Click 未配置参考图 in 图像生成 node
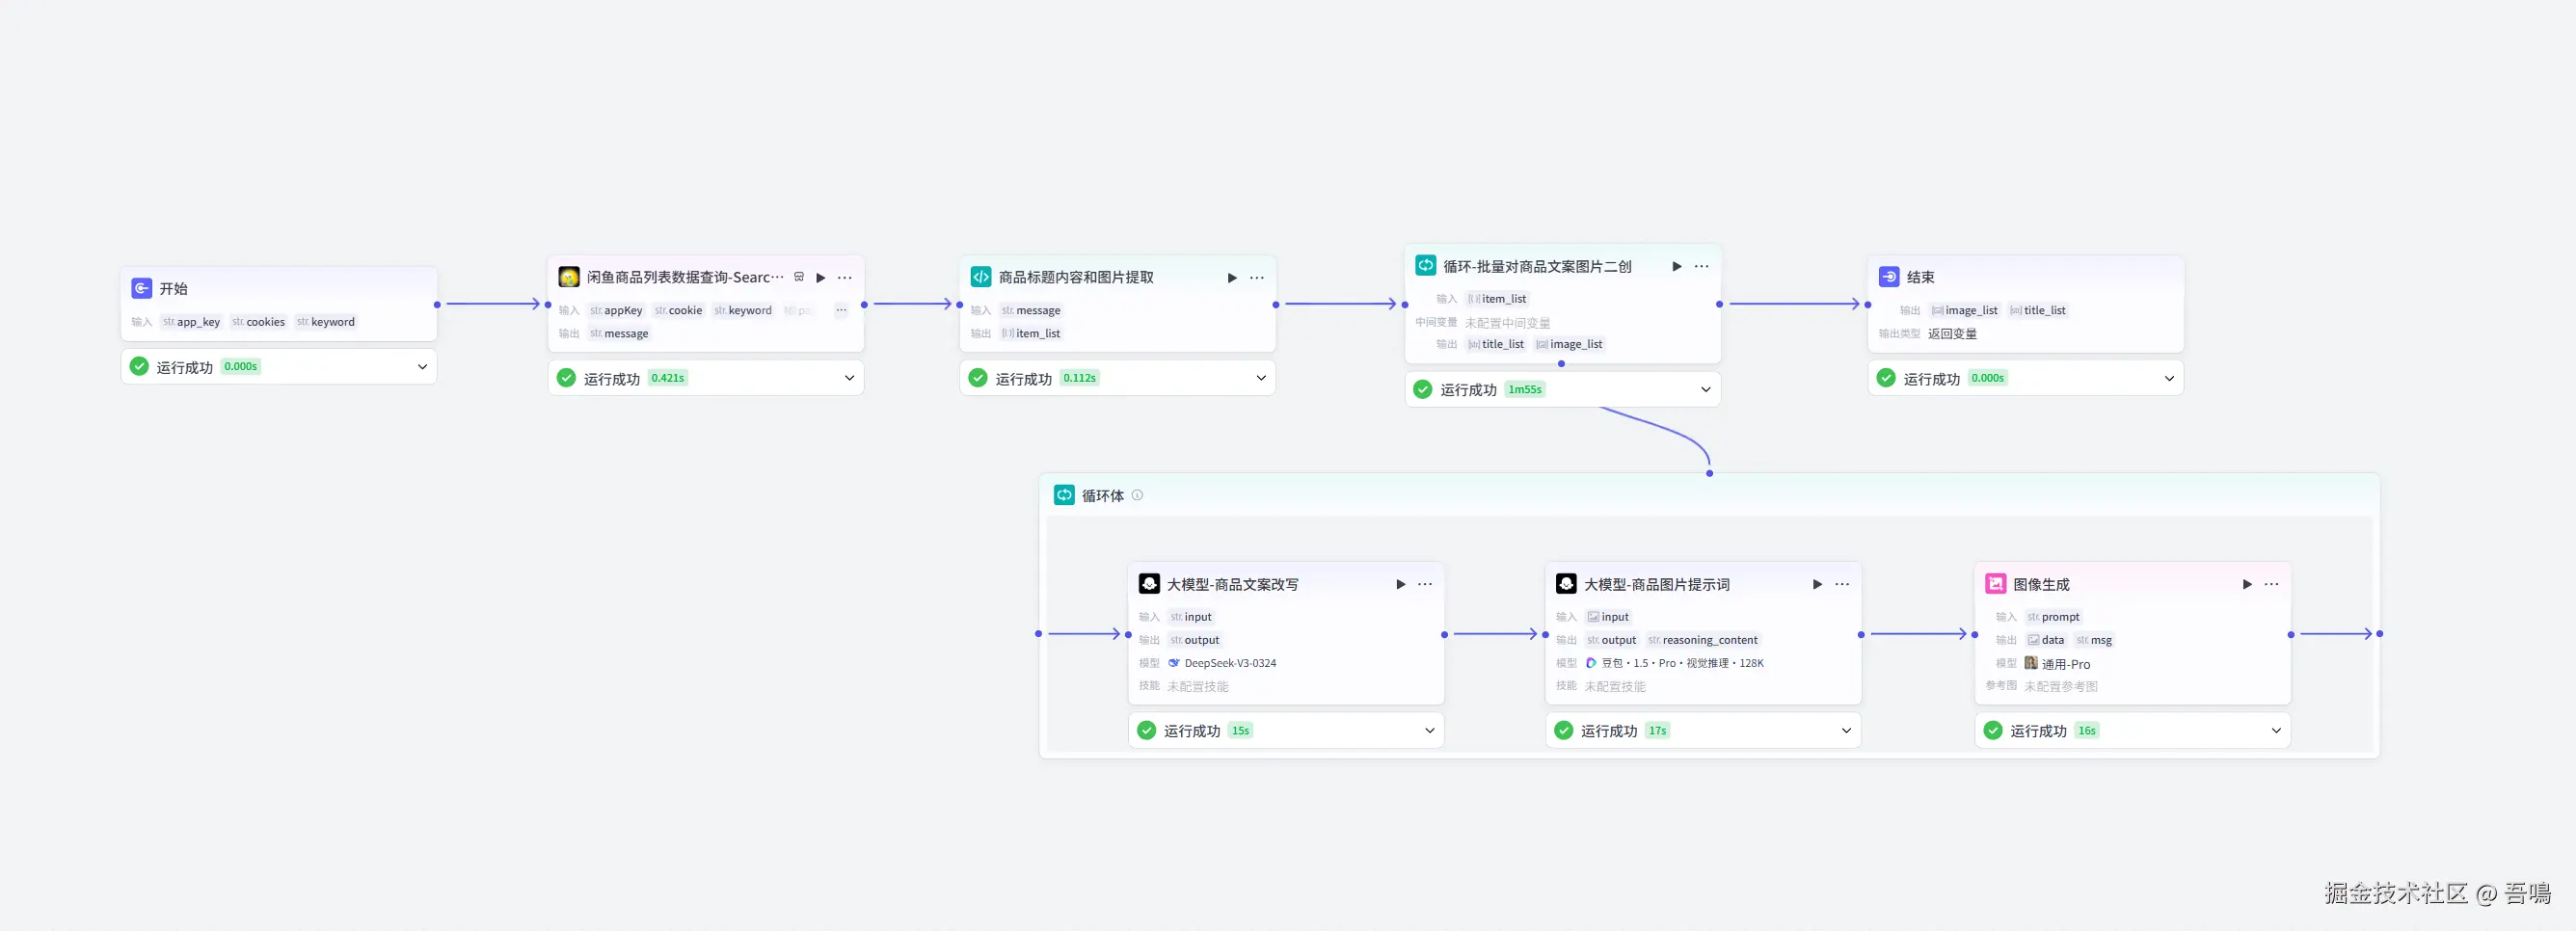The image size is (2576, 931). click(2061, 686)
